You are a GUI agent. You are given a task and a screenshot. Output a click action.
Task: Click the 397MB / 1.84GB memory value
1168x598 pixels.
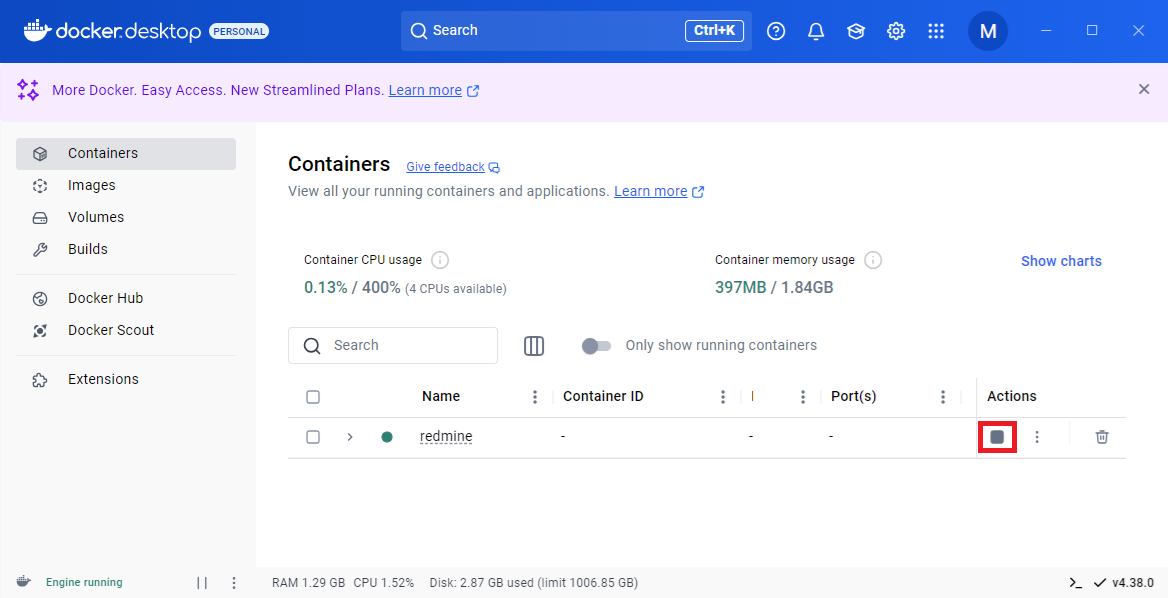774,287
